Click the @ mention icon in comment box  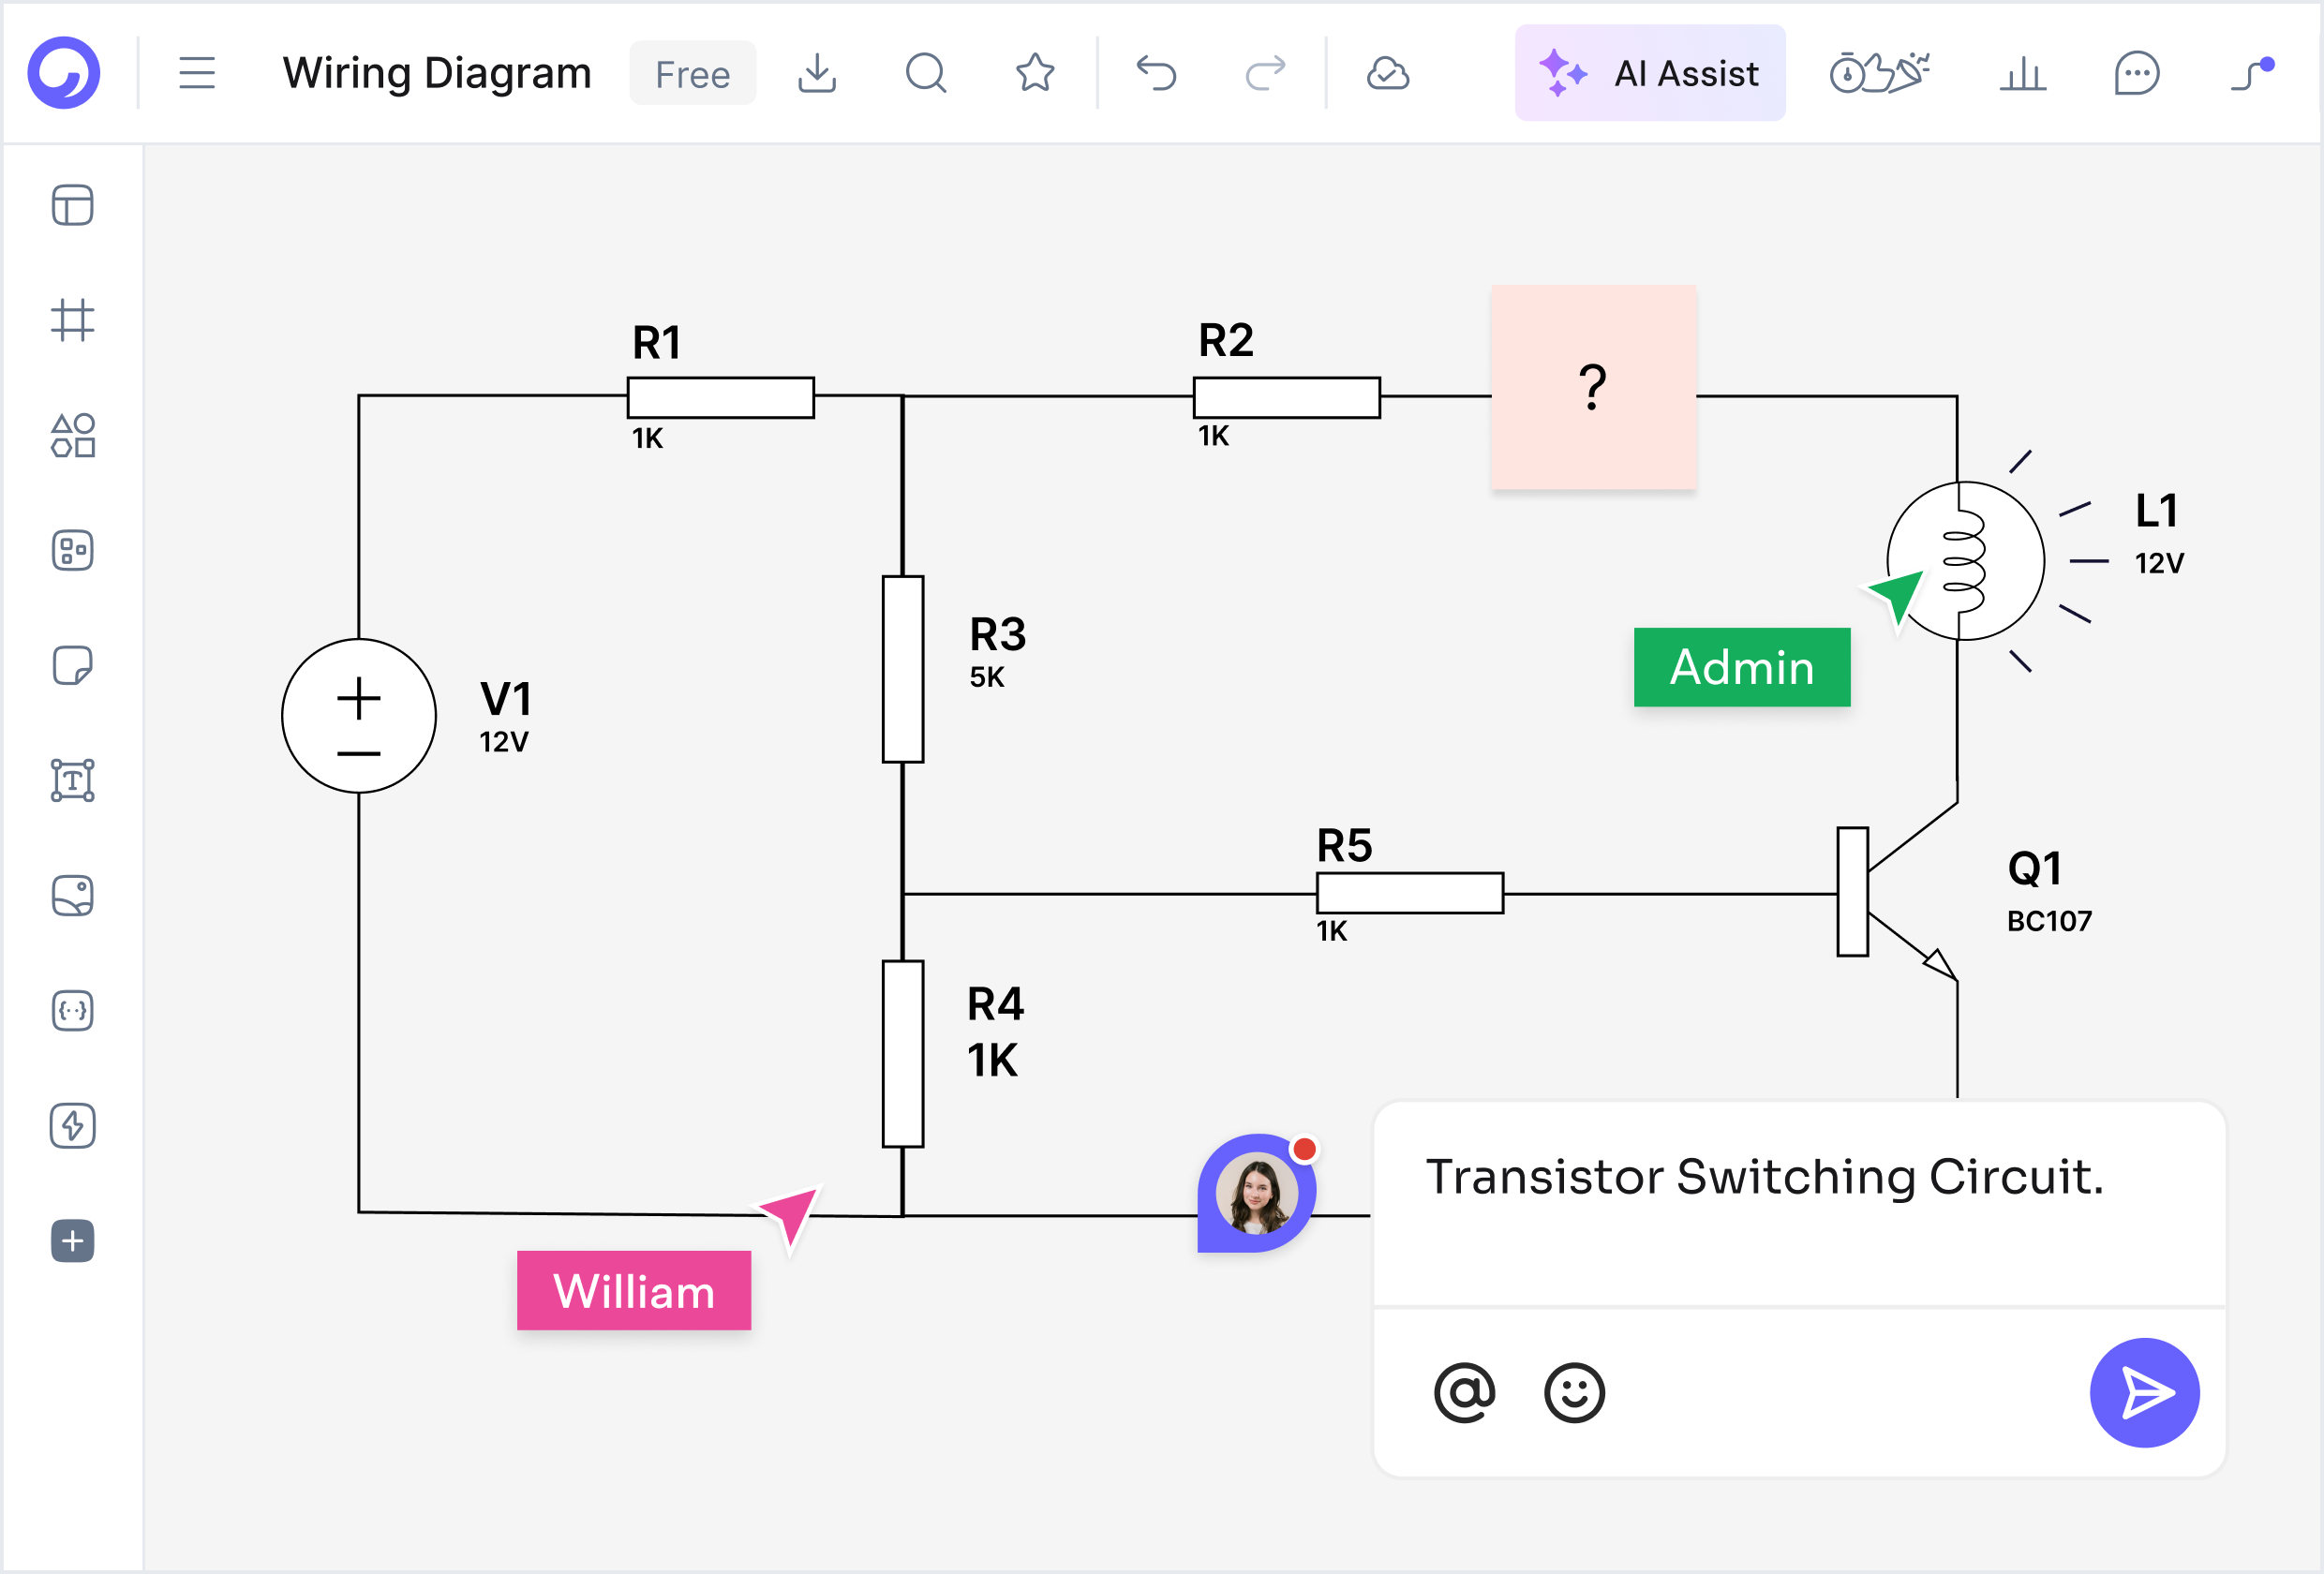[1464, 1392]
